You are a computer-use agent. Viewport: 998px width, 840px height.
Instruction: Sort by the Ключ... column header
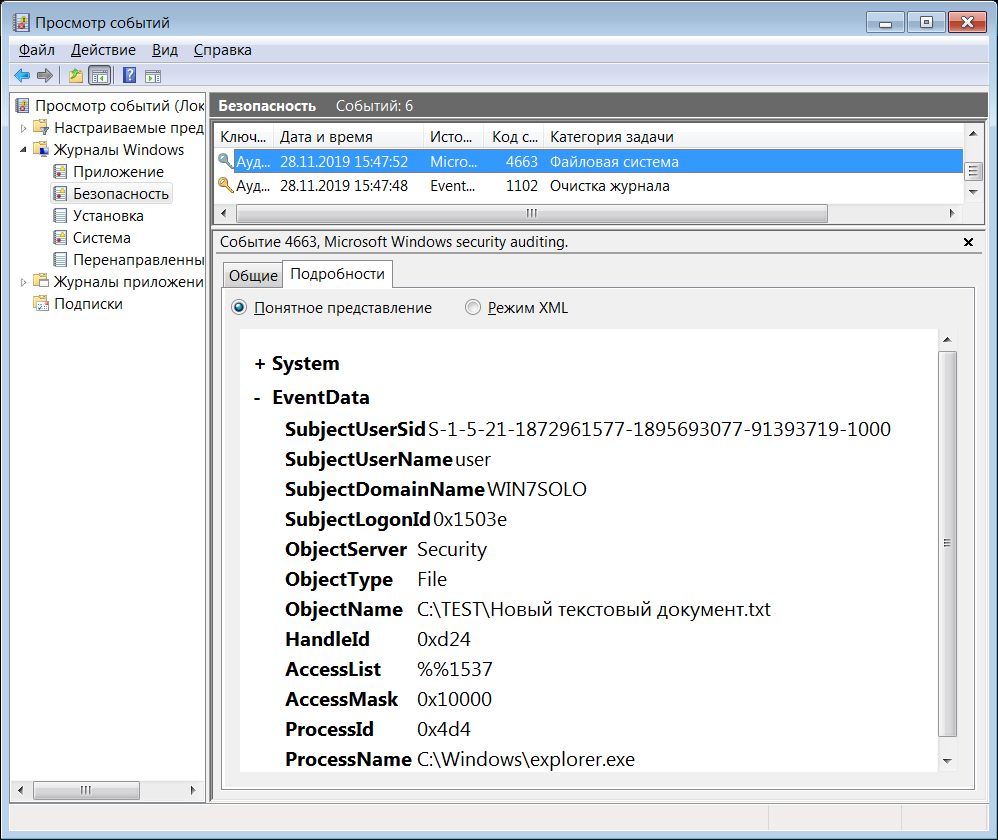(x=244, y=137)
